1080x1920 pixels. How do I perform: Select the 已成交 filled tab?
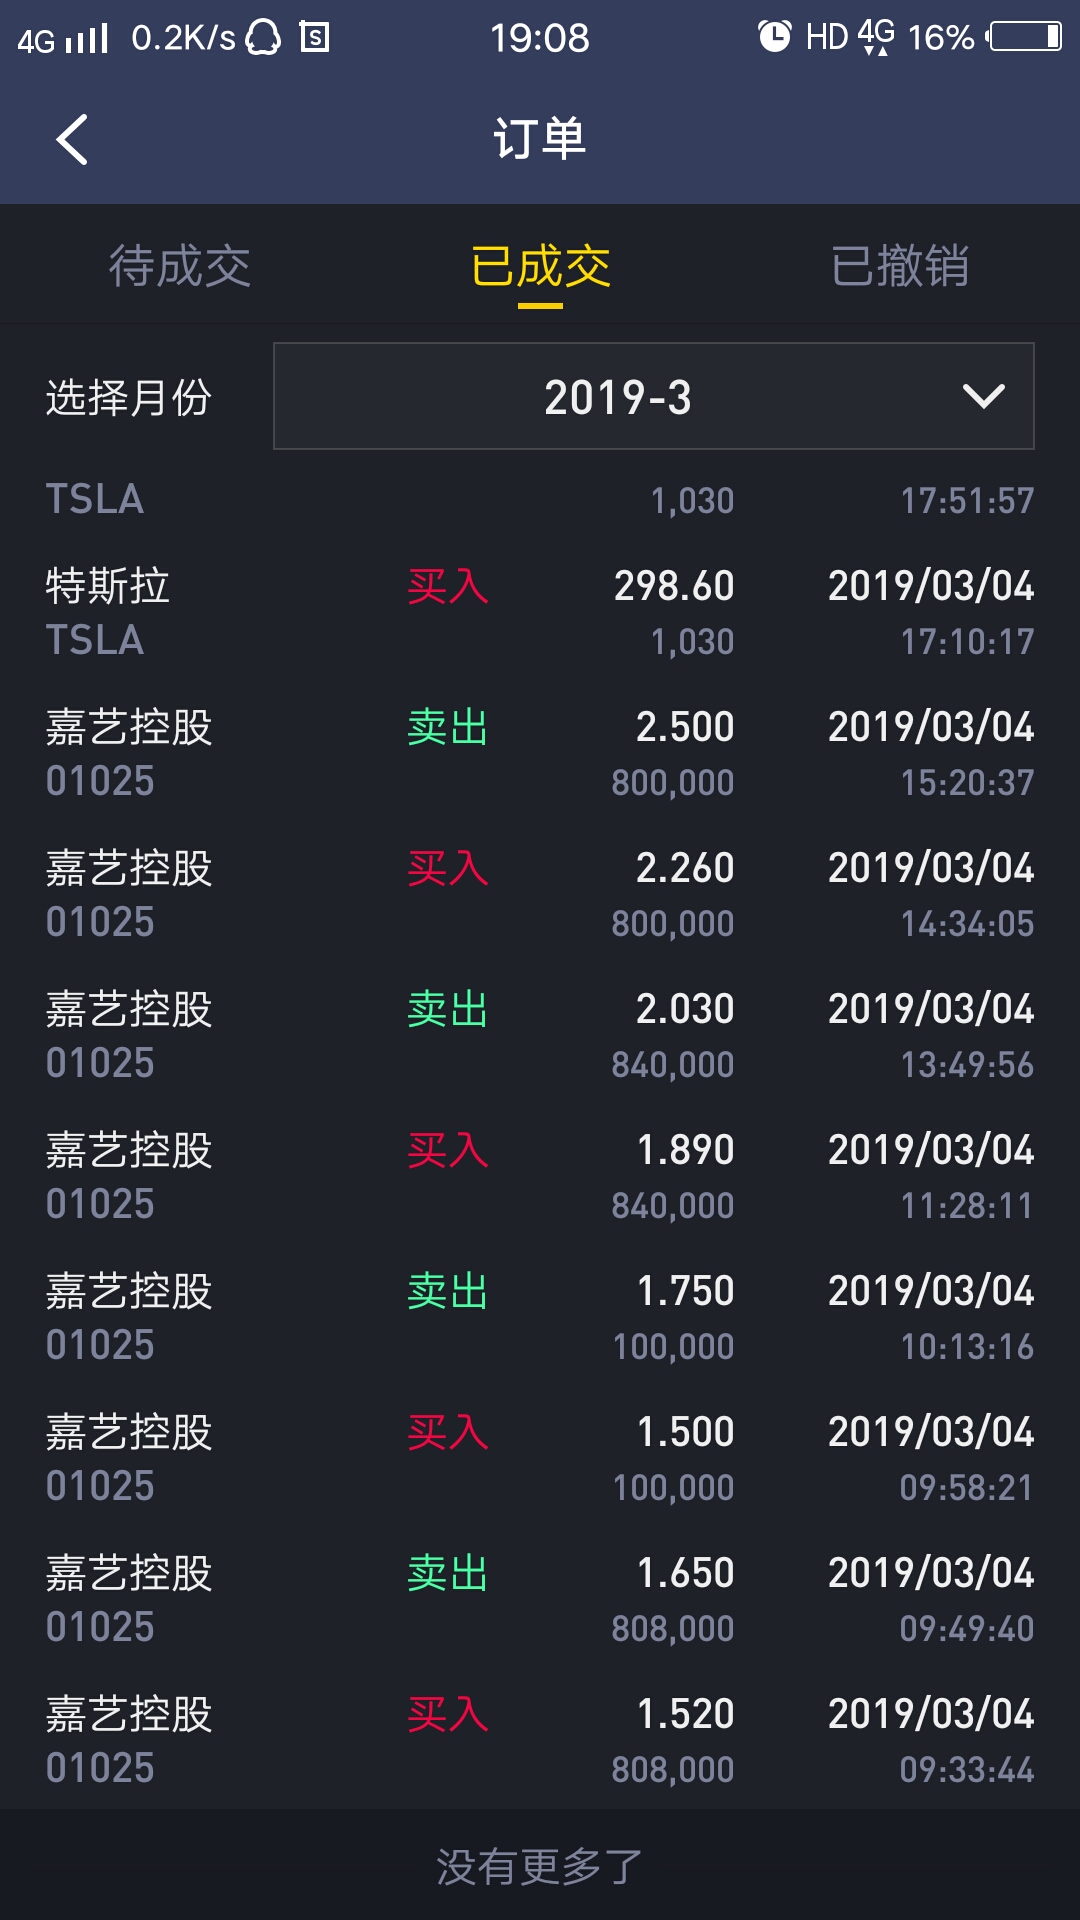pos(540,266)
